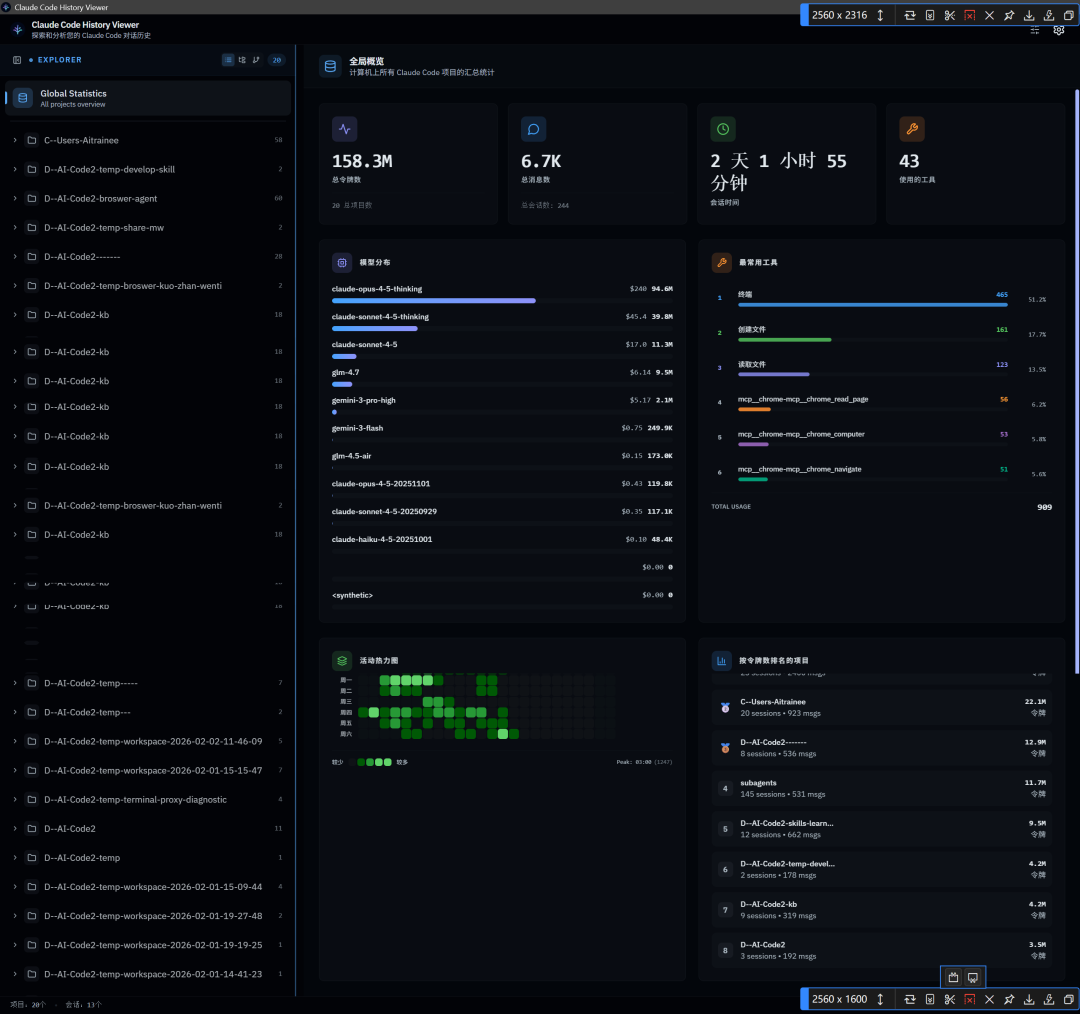Open the settings gear icon

(1059, 30)
